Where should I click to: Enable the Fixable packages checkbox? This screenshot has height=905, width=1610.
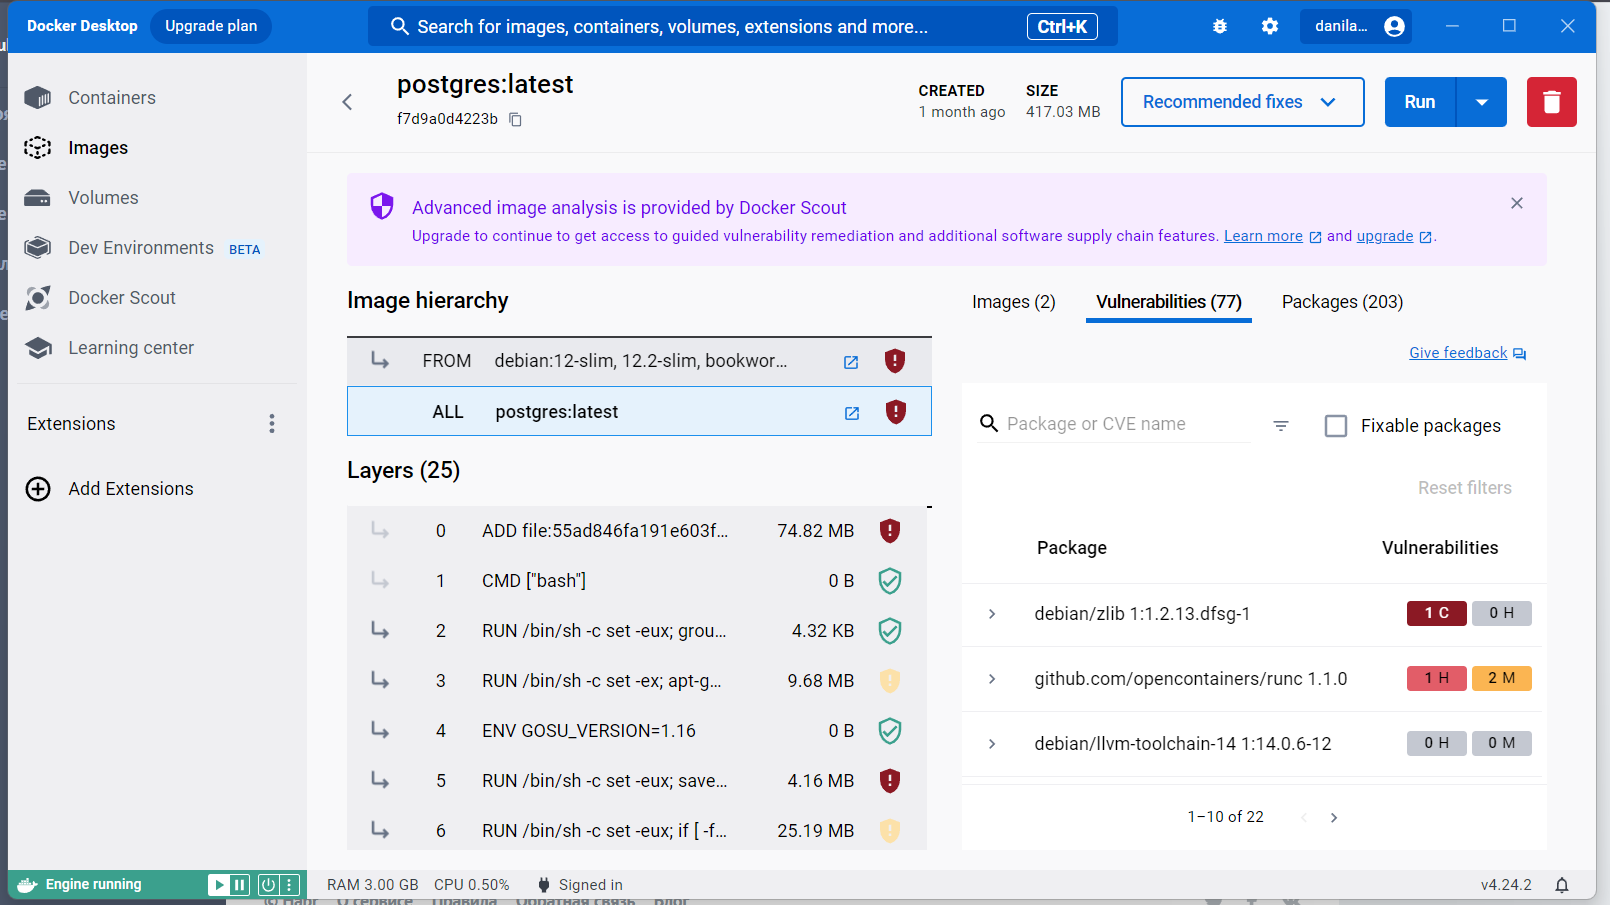coord(1336,426)
